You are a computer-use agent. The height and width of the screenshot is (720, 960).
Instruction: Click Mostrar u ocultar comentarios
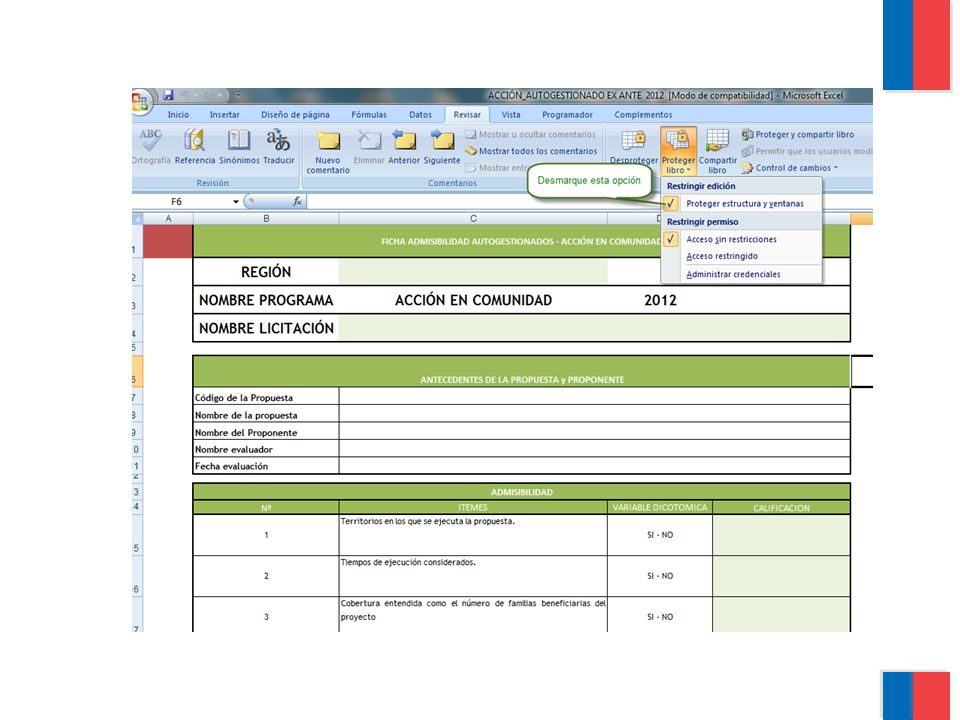pyautogui.click(x=530, y=134)
